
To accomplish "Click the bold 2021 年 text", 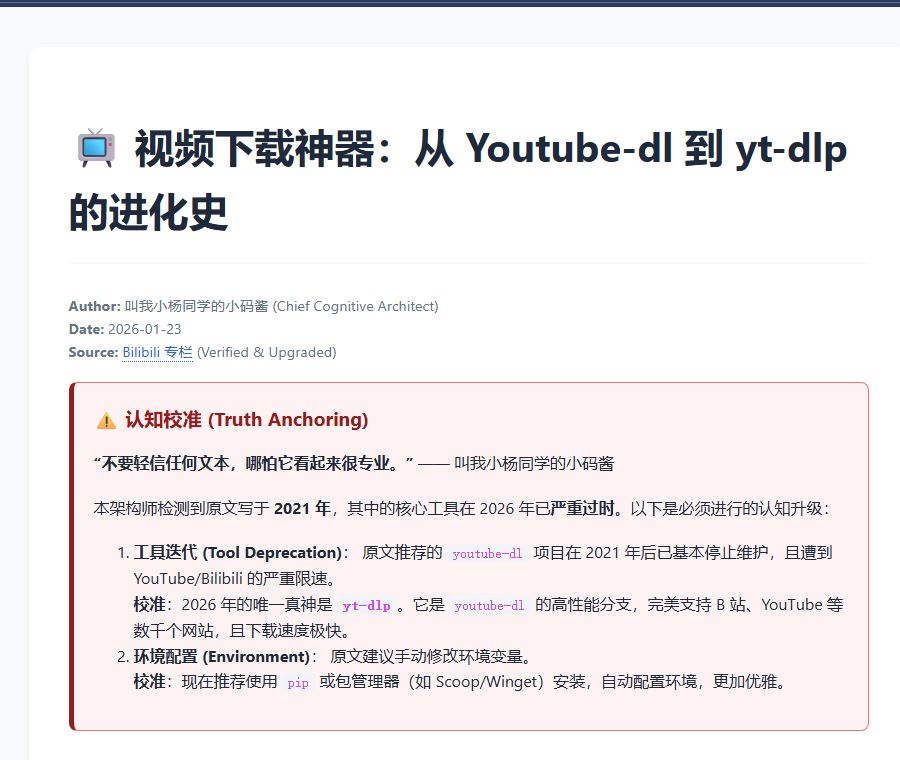I will [x=302, y=508].
